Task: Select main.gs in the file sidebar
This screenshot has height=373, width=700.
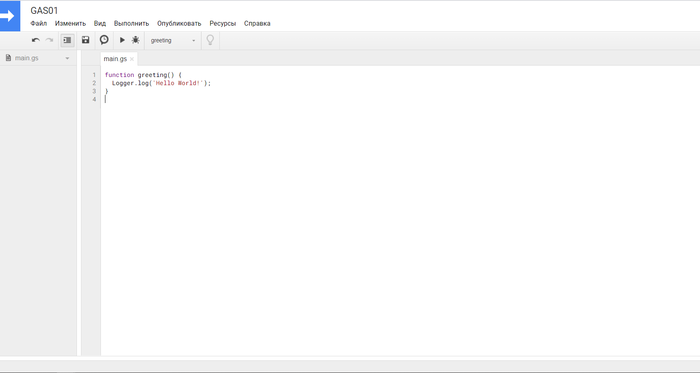Action: (x=26, y=58)
